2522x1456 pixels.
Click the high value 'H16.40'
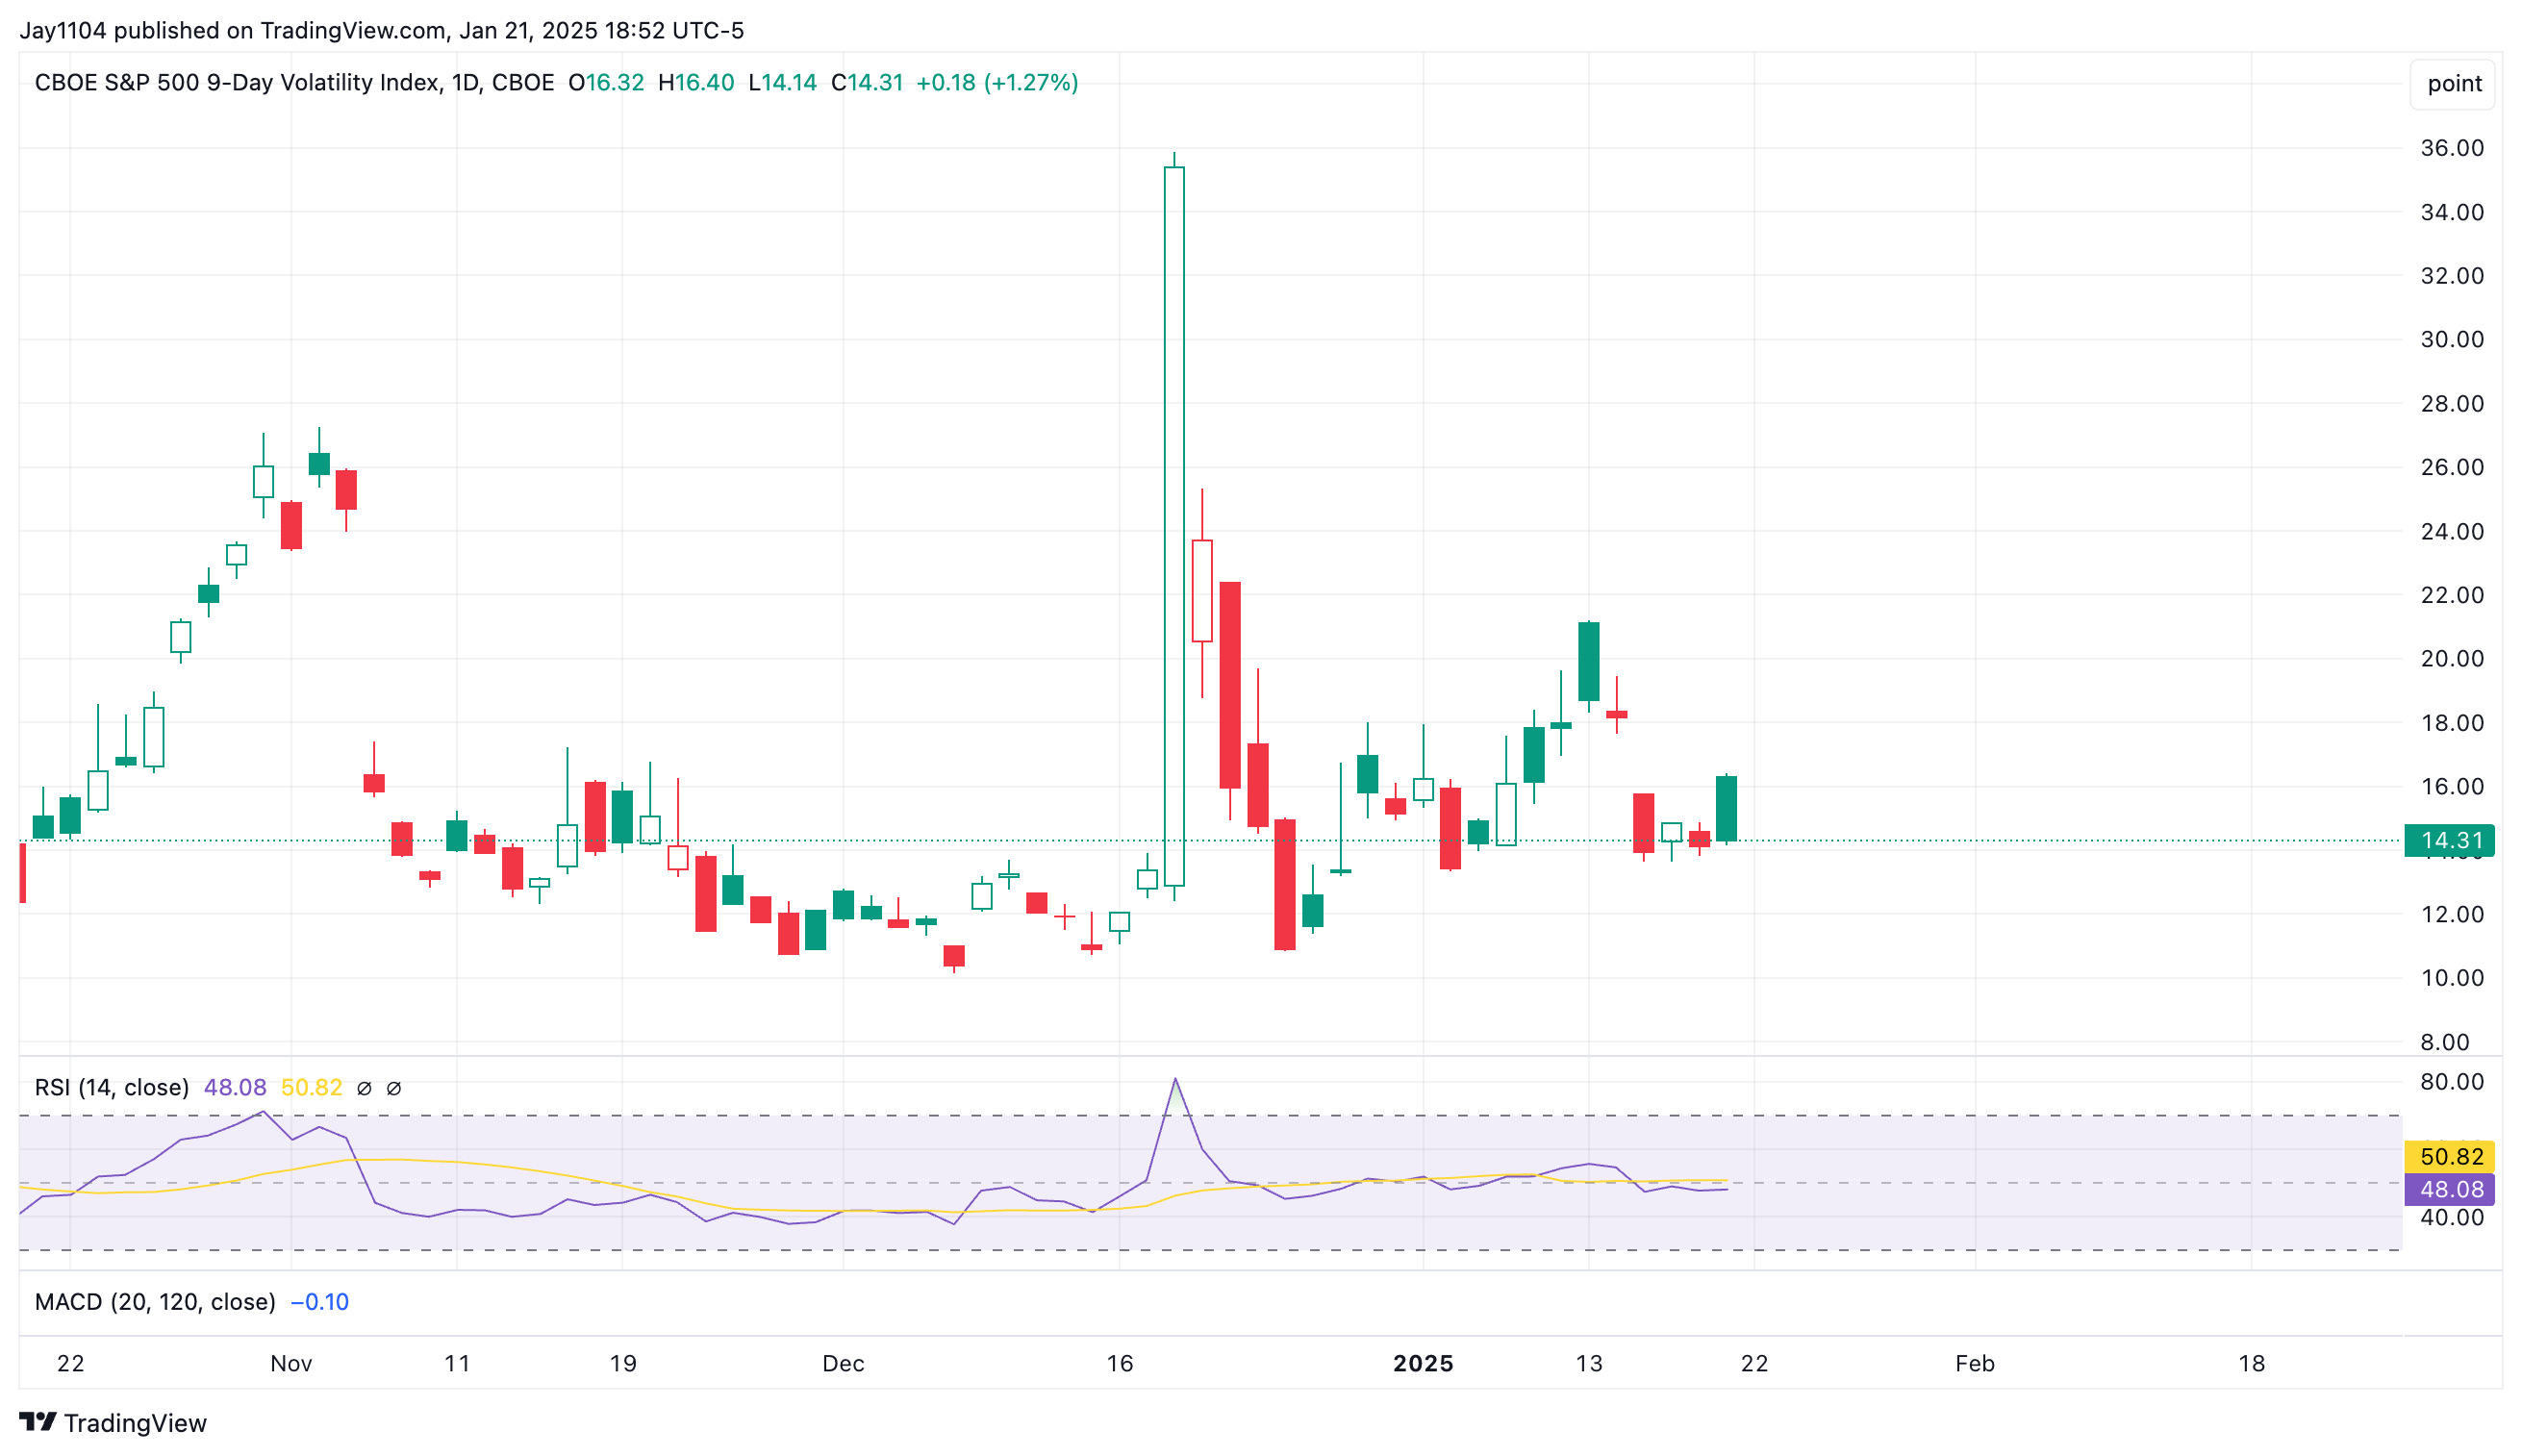tap(696, 82)
